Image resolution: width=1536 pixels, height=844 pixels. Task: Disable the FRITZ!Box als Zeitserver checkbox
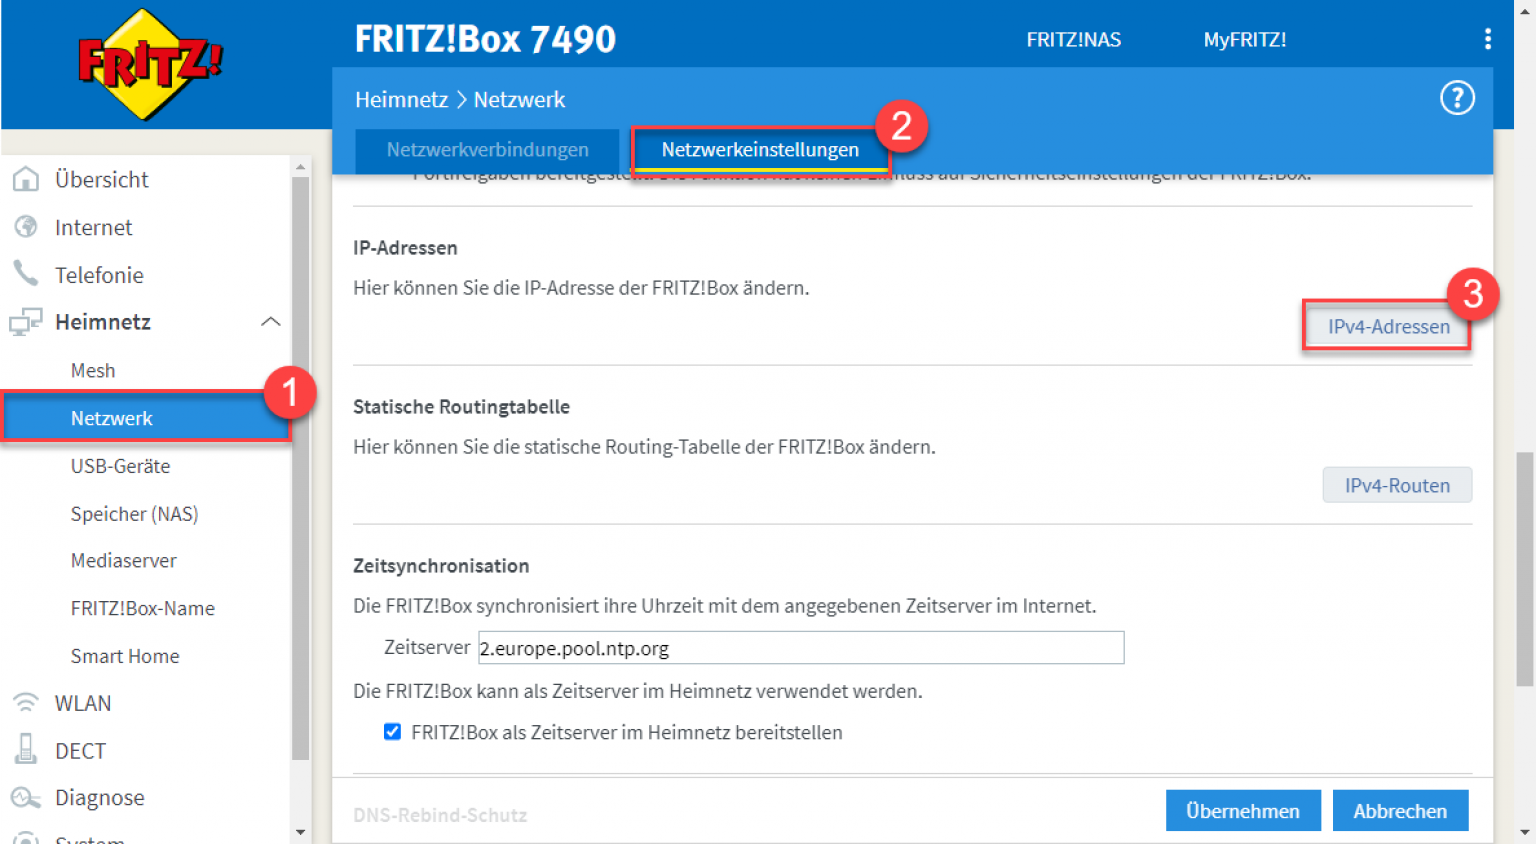pos(392,732)
